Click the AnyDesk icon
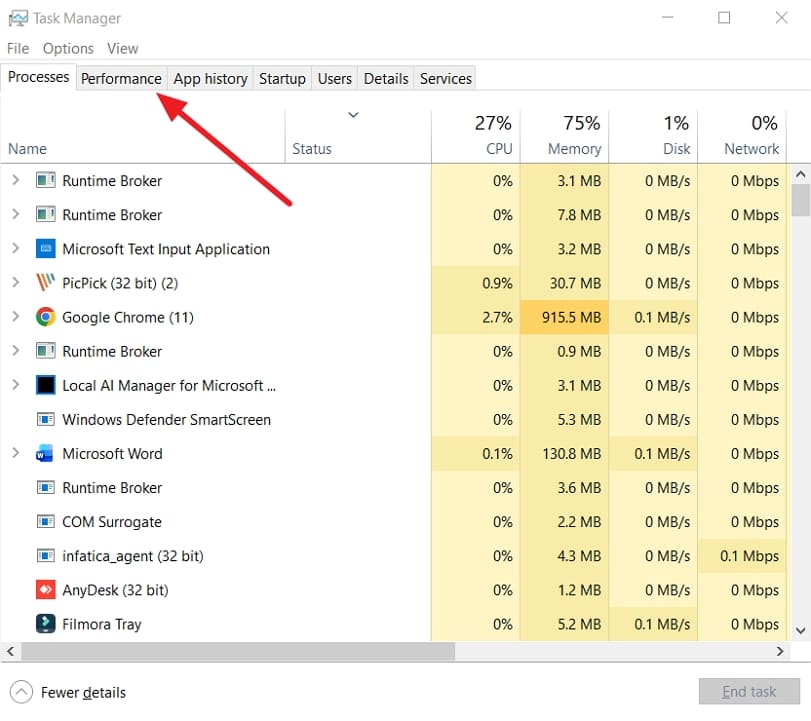This screenshot has height=721, width=811. [x=46, y=590]
